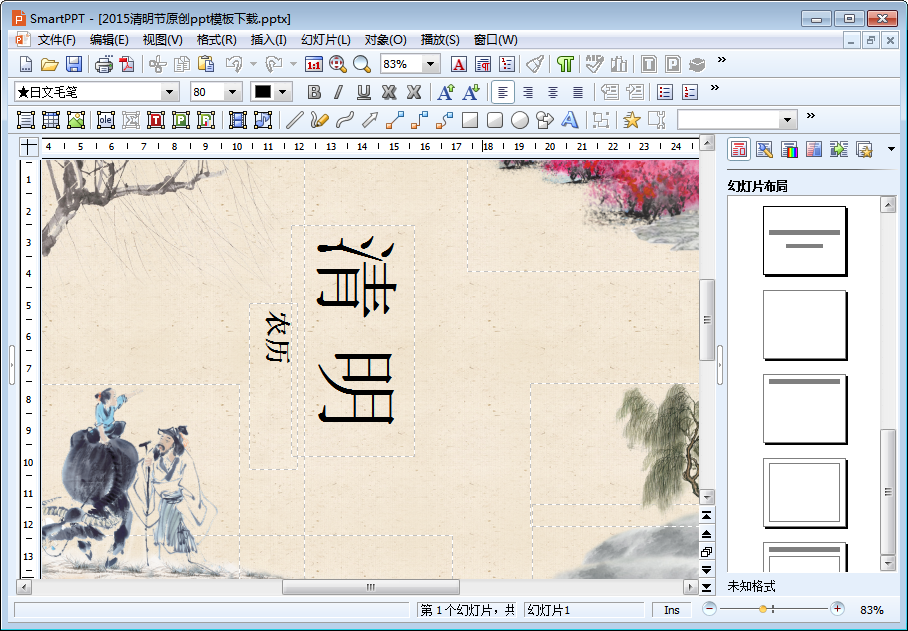Increase font size A-up icon
This screenshot has width=908, height=631.
click(446, 92)
